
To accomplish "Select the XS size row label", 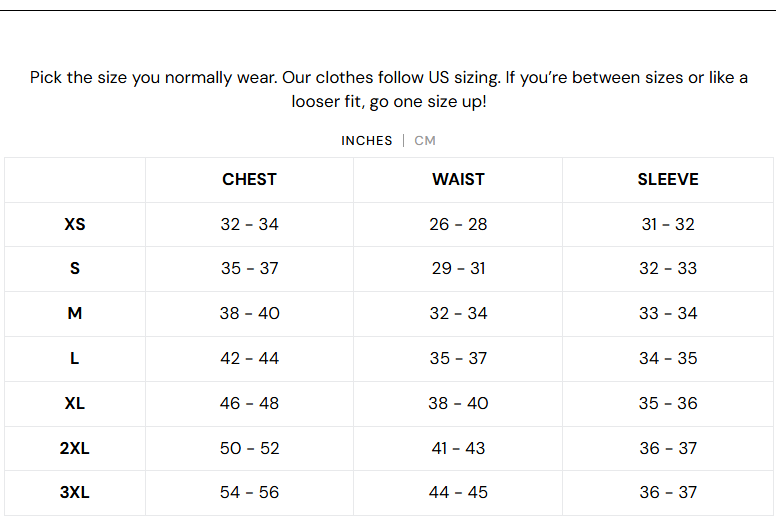I will (x=75, y=224).
